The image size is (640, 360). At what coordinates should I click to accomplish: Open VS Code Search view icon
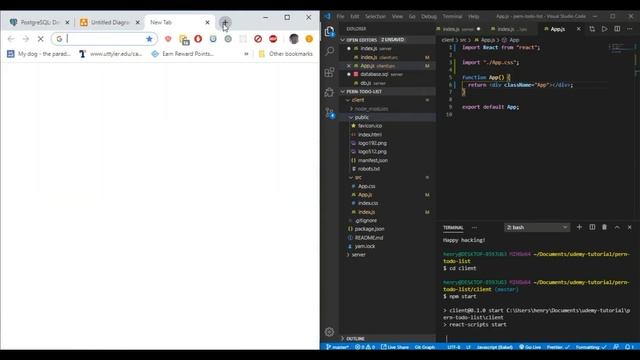tap(329, 51)
